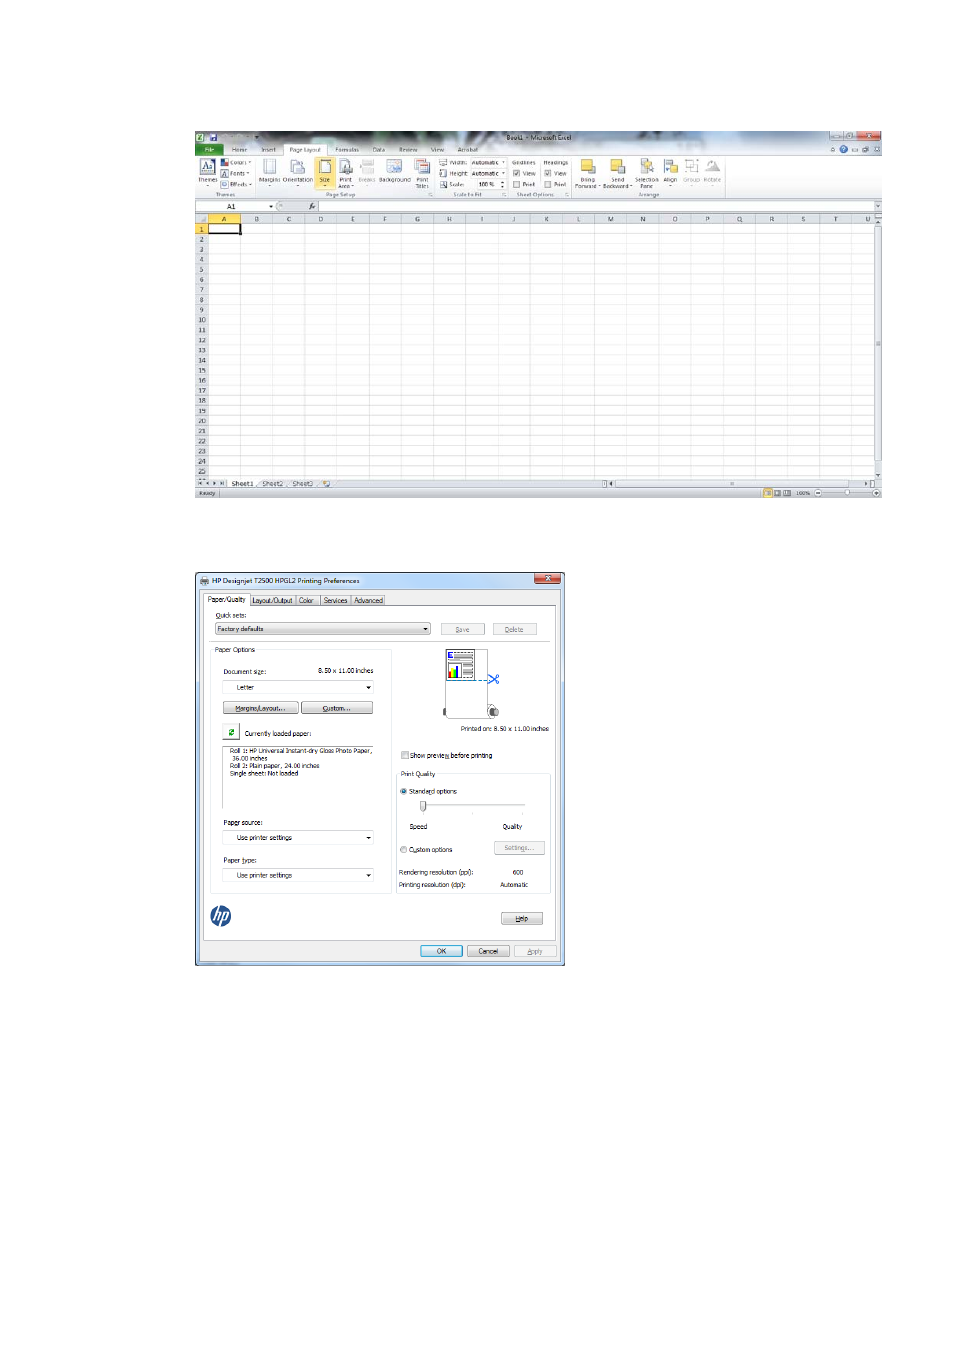Refresh currently loaded paper in HP dialog

coord(231,732)
